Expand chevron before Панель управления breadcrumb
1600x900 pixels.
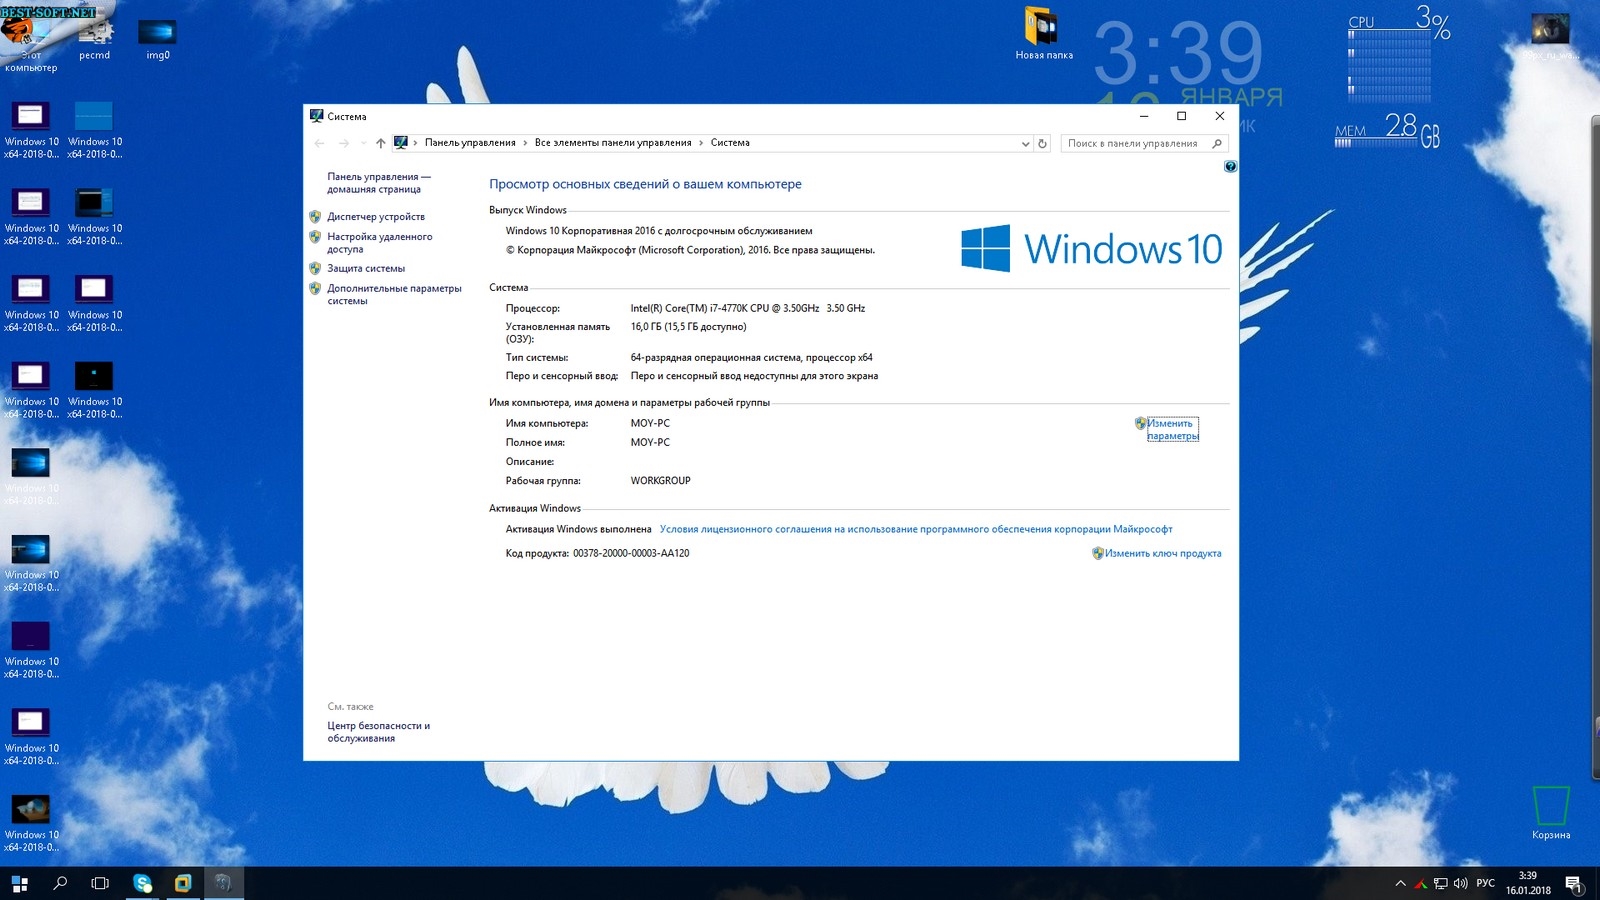[415, 143]
